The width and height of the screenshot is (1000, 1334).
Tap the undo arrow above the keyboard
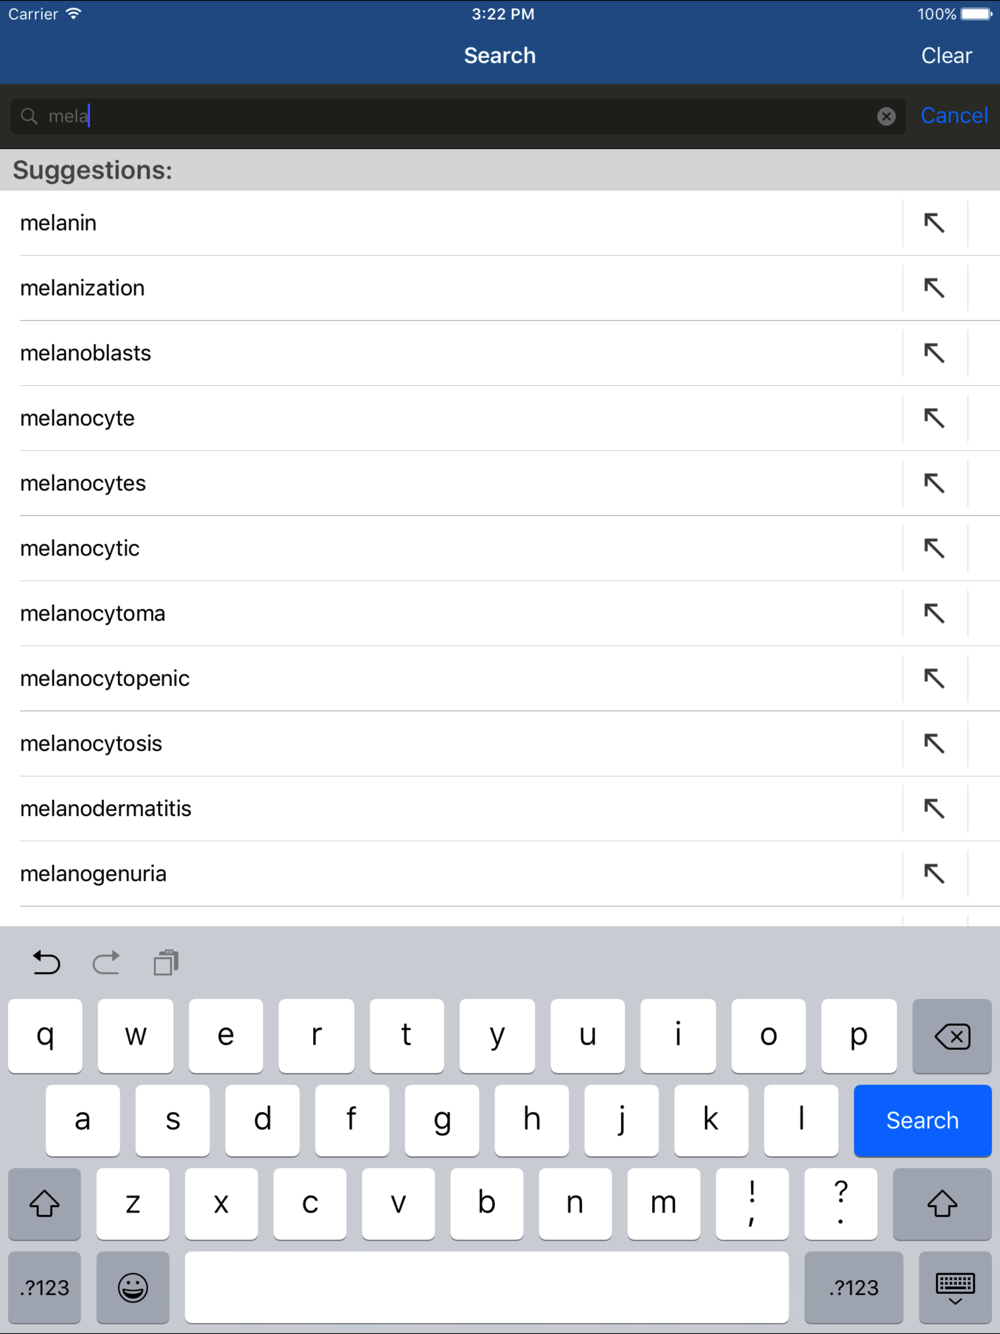click(x=46, y=963)
